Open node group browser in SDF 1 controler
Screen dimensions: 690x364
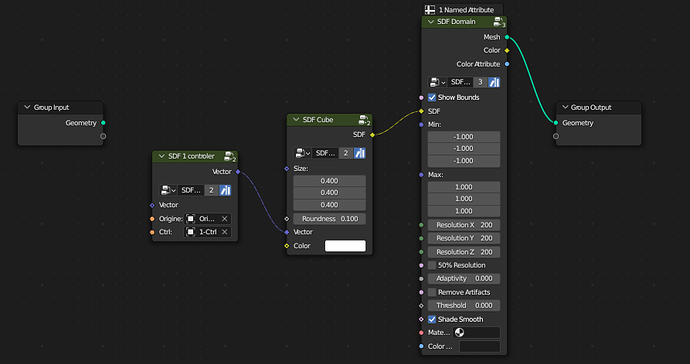[x=168, y=190]
